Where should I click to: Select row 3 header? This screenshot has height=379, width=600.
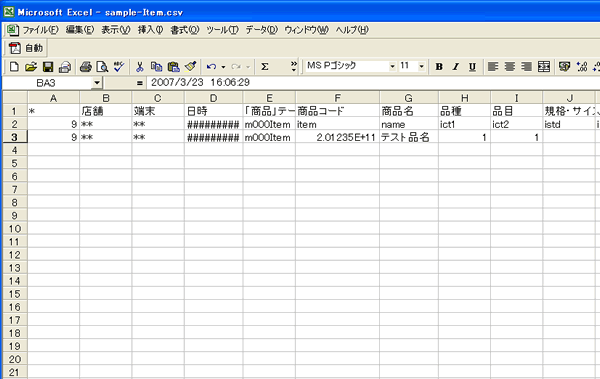(15, 137)
